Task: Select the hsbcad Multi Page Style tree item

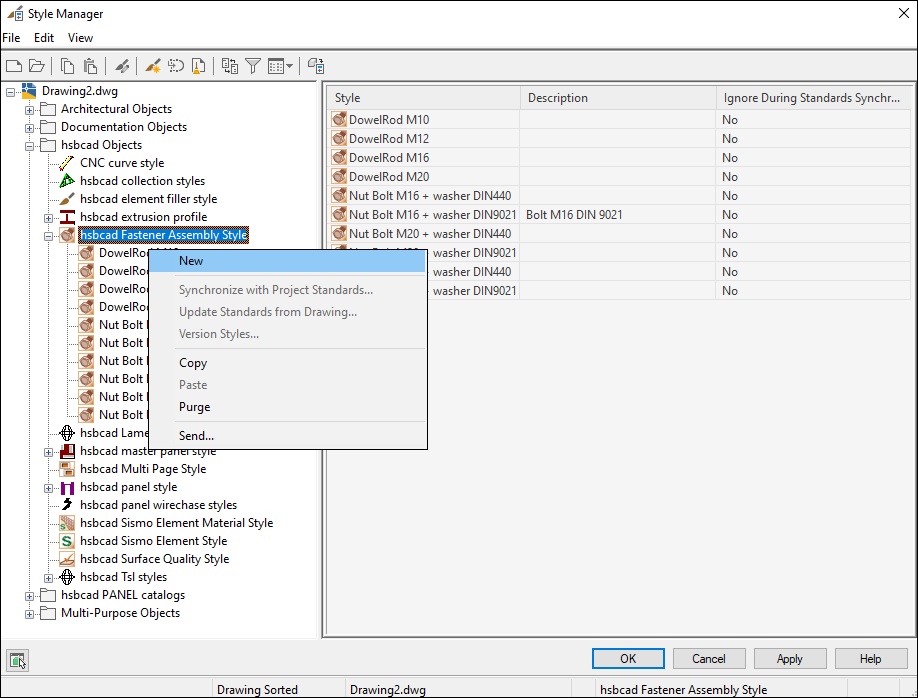Action: coord(143,469)
